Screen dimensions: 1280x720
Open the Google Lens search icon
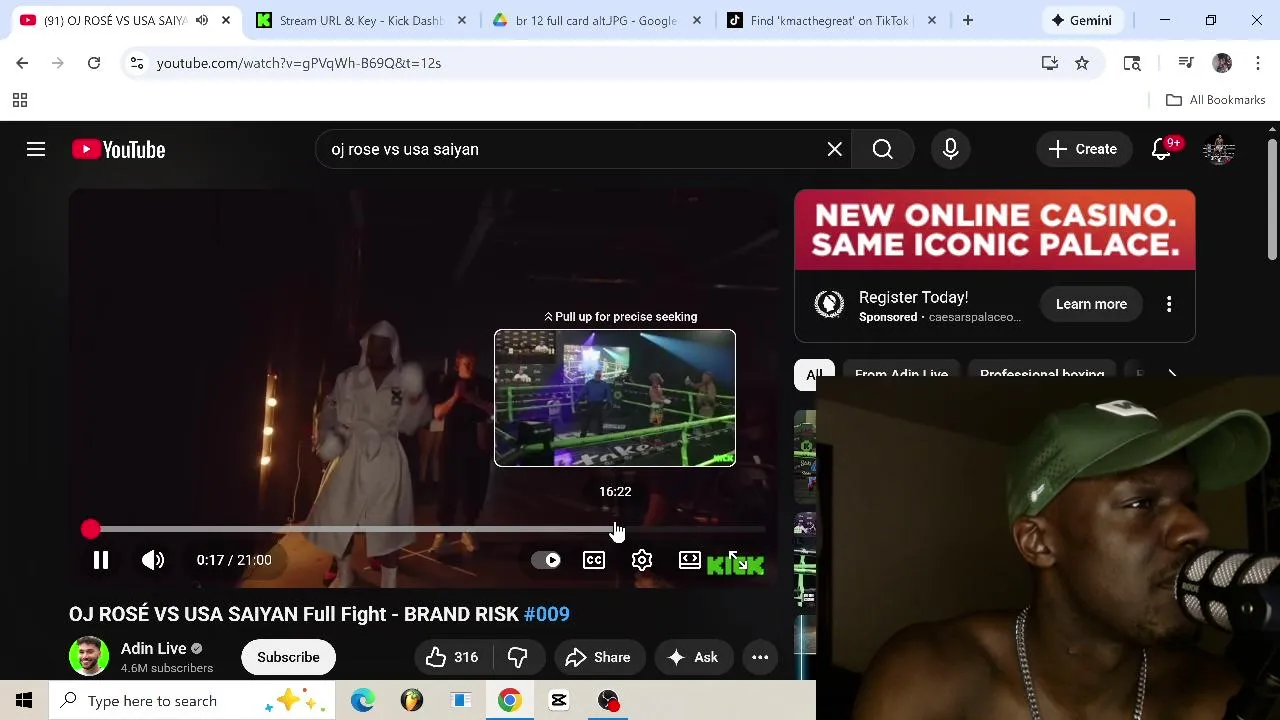point(1132,63)
